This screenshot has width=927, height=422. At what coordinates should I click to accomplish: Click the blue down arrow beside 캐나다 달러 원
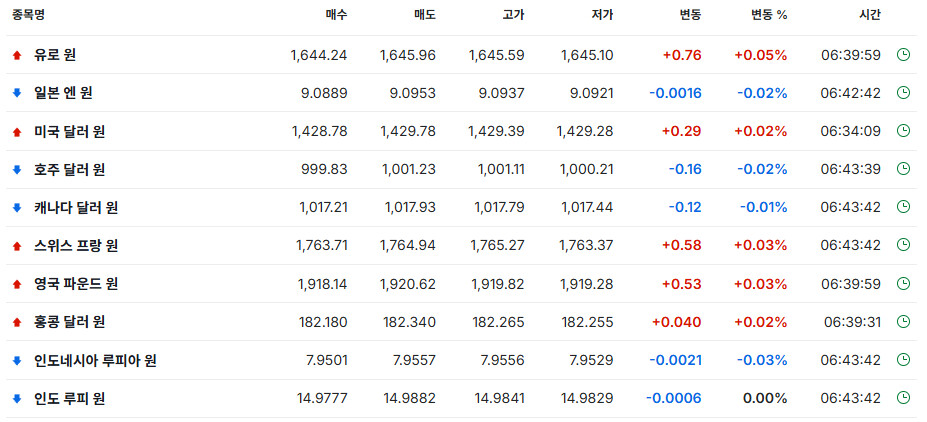pyautogui.click(x=17, y=207)
